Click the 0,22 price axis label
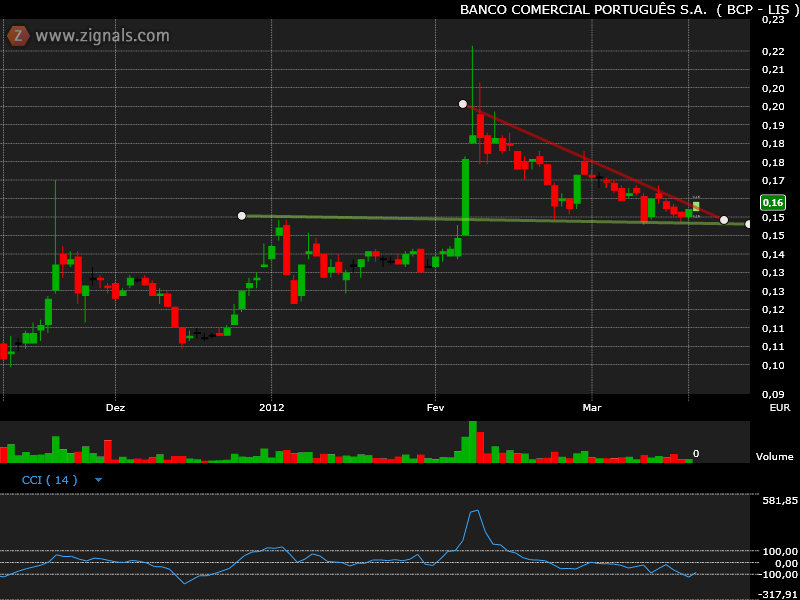Screen dimensions: 800x600 [x=772, y=51]
